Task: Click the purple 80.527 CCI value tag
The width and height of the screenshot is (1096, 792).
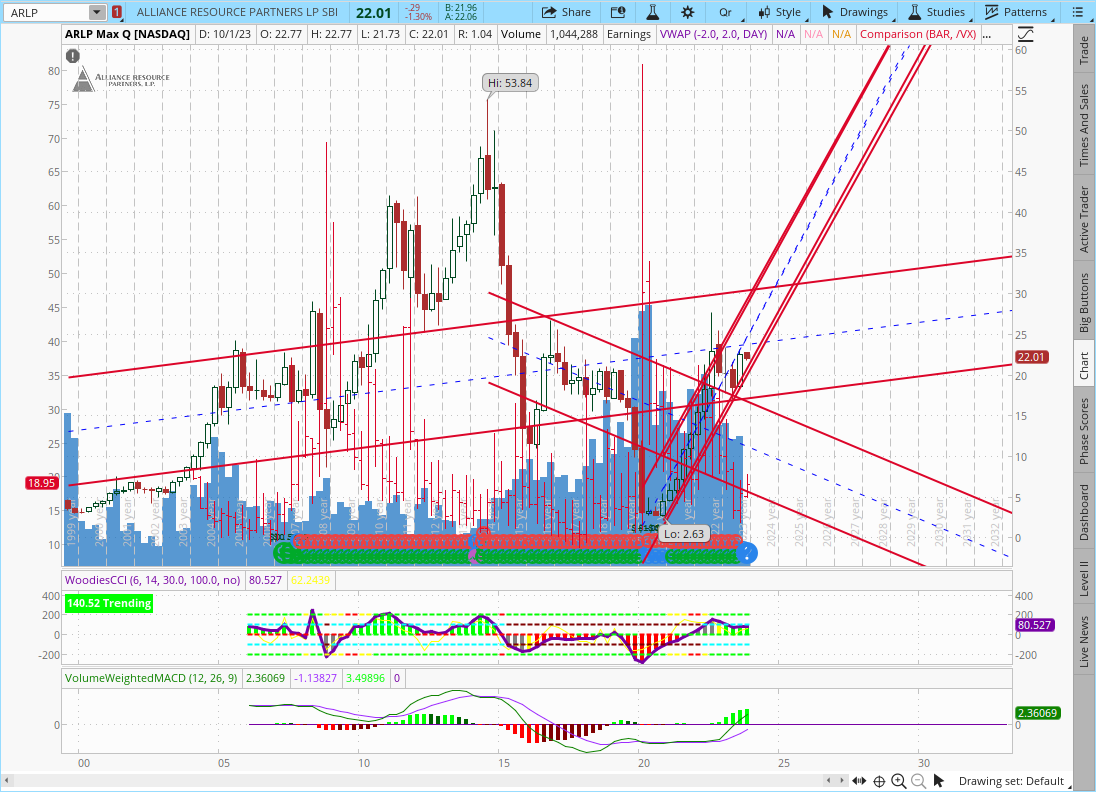Action: (x=1034, y=625)
